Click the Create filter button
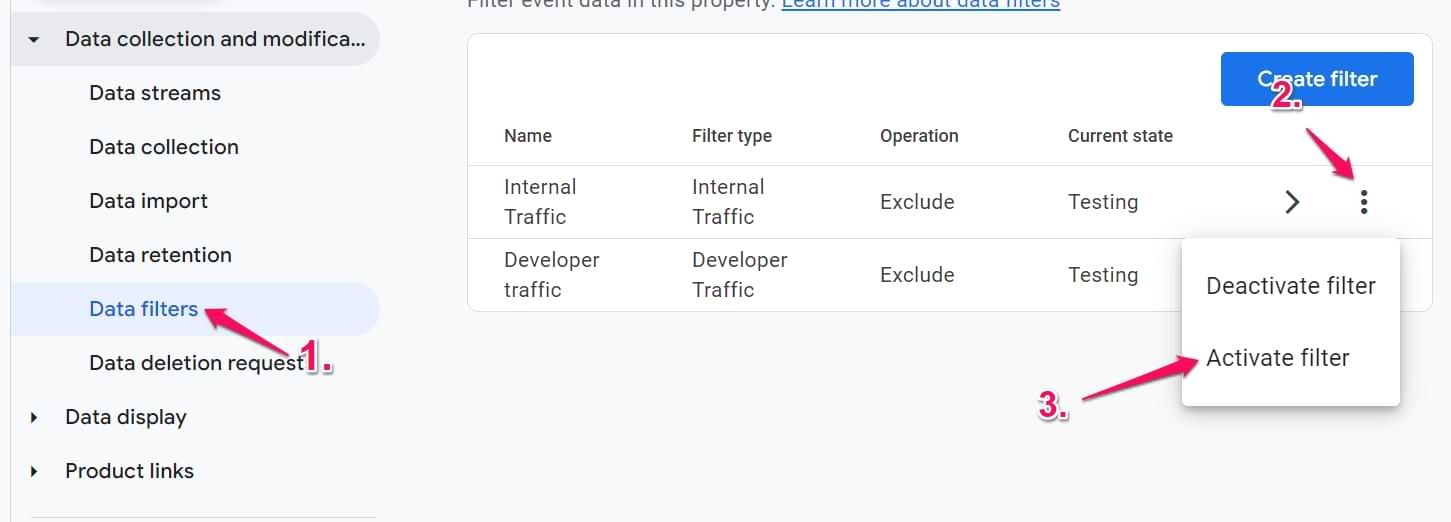The width and height of the screenshot is (1451, 522). pos(1316,79)
